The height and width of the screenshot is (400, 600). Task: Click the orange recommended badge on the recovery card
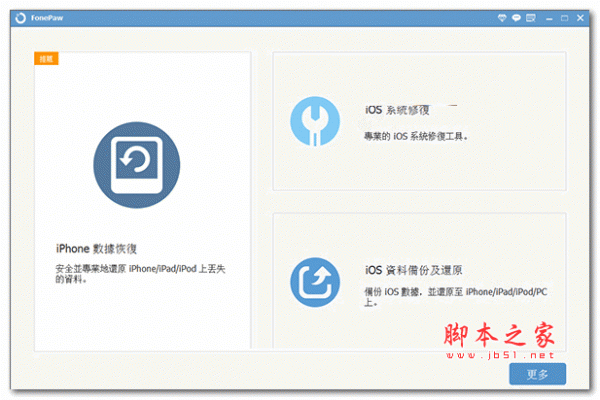click(x=46, y=59)
